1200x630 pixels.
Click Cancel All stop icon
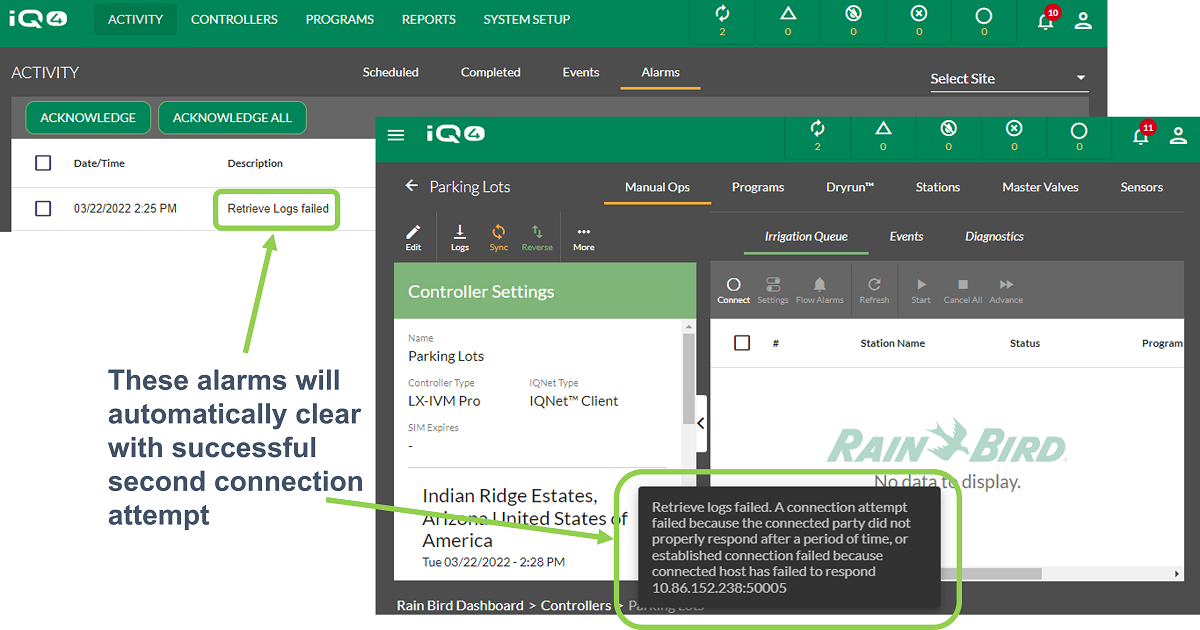tap(963, 290)
